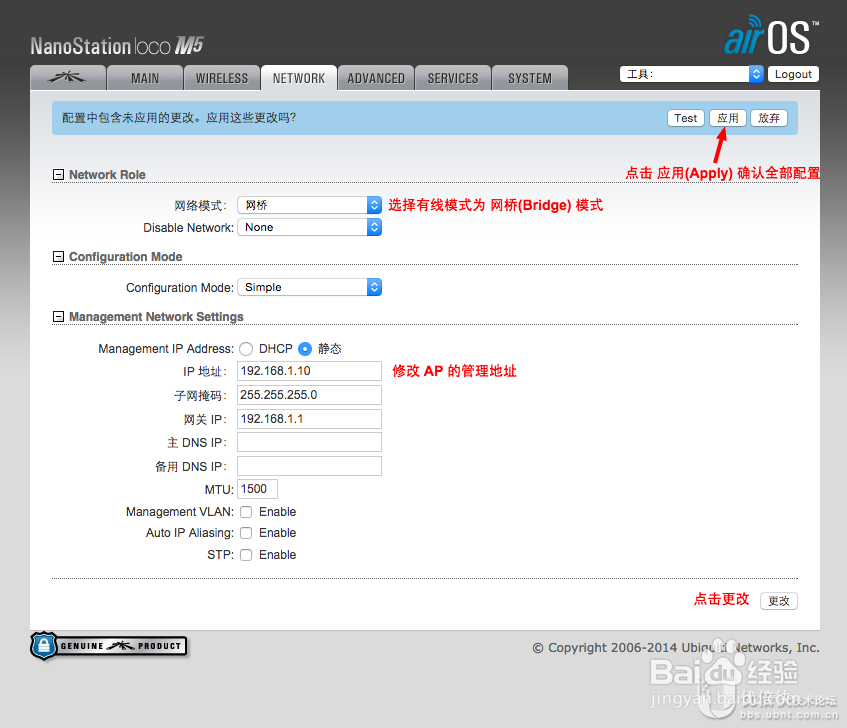Open the 网络模式 dropdown

308,205
